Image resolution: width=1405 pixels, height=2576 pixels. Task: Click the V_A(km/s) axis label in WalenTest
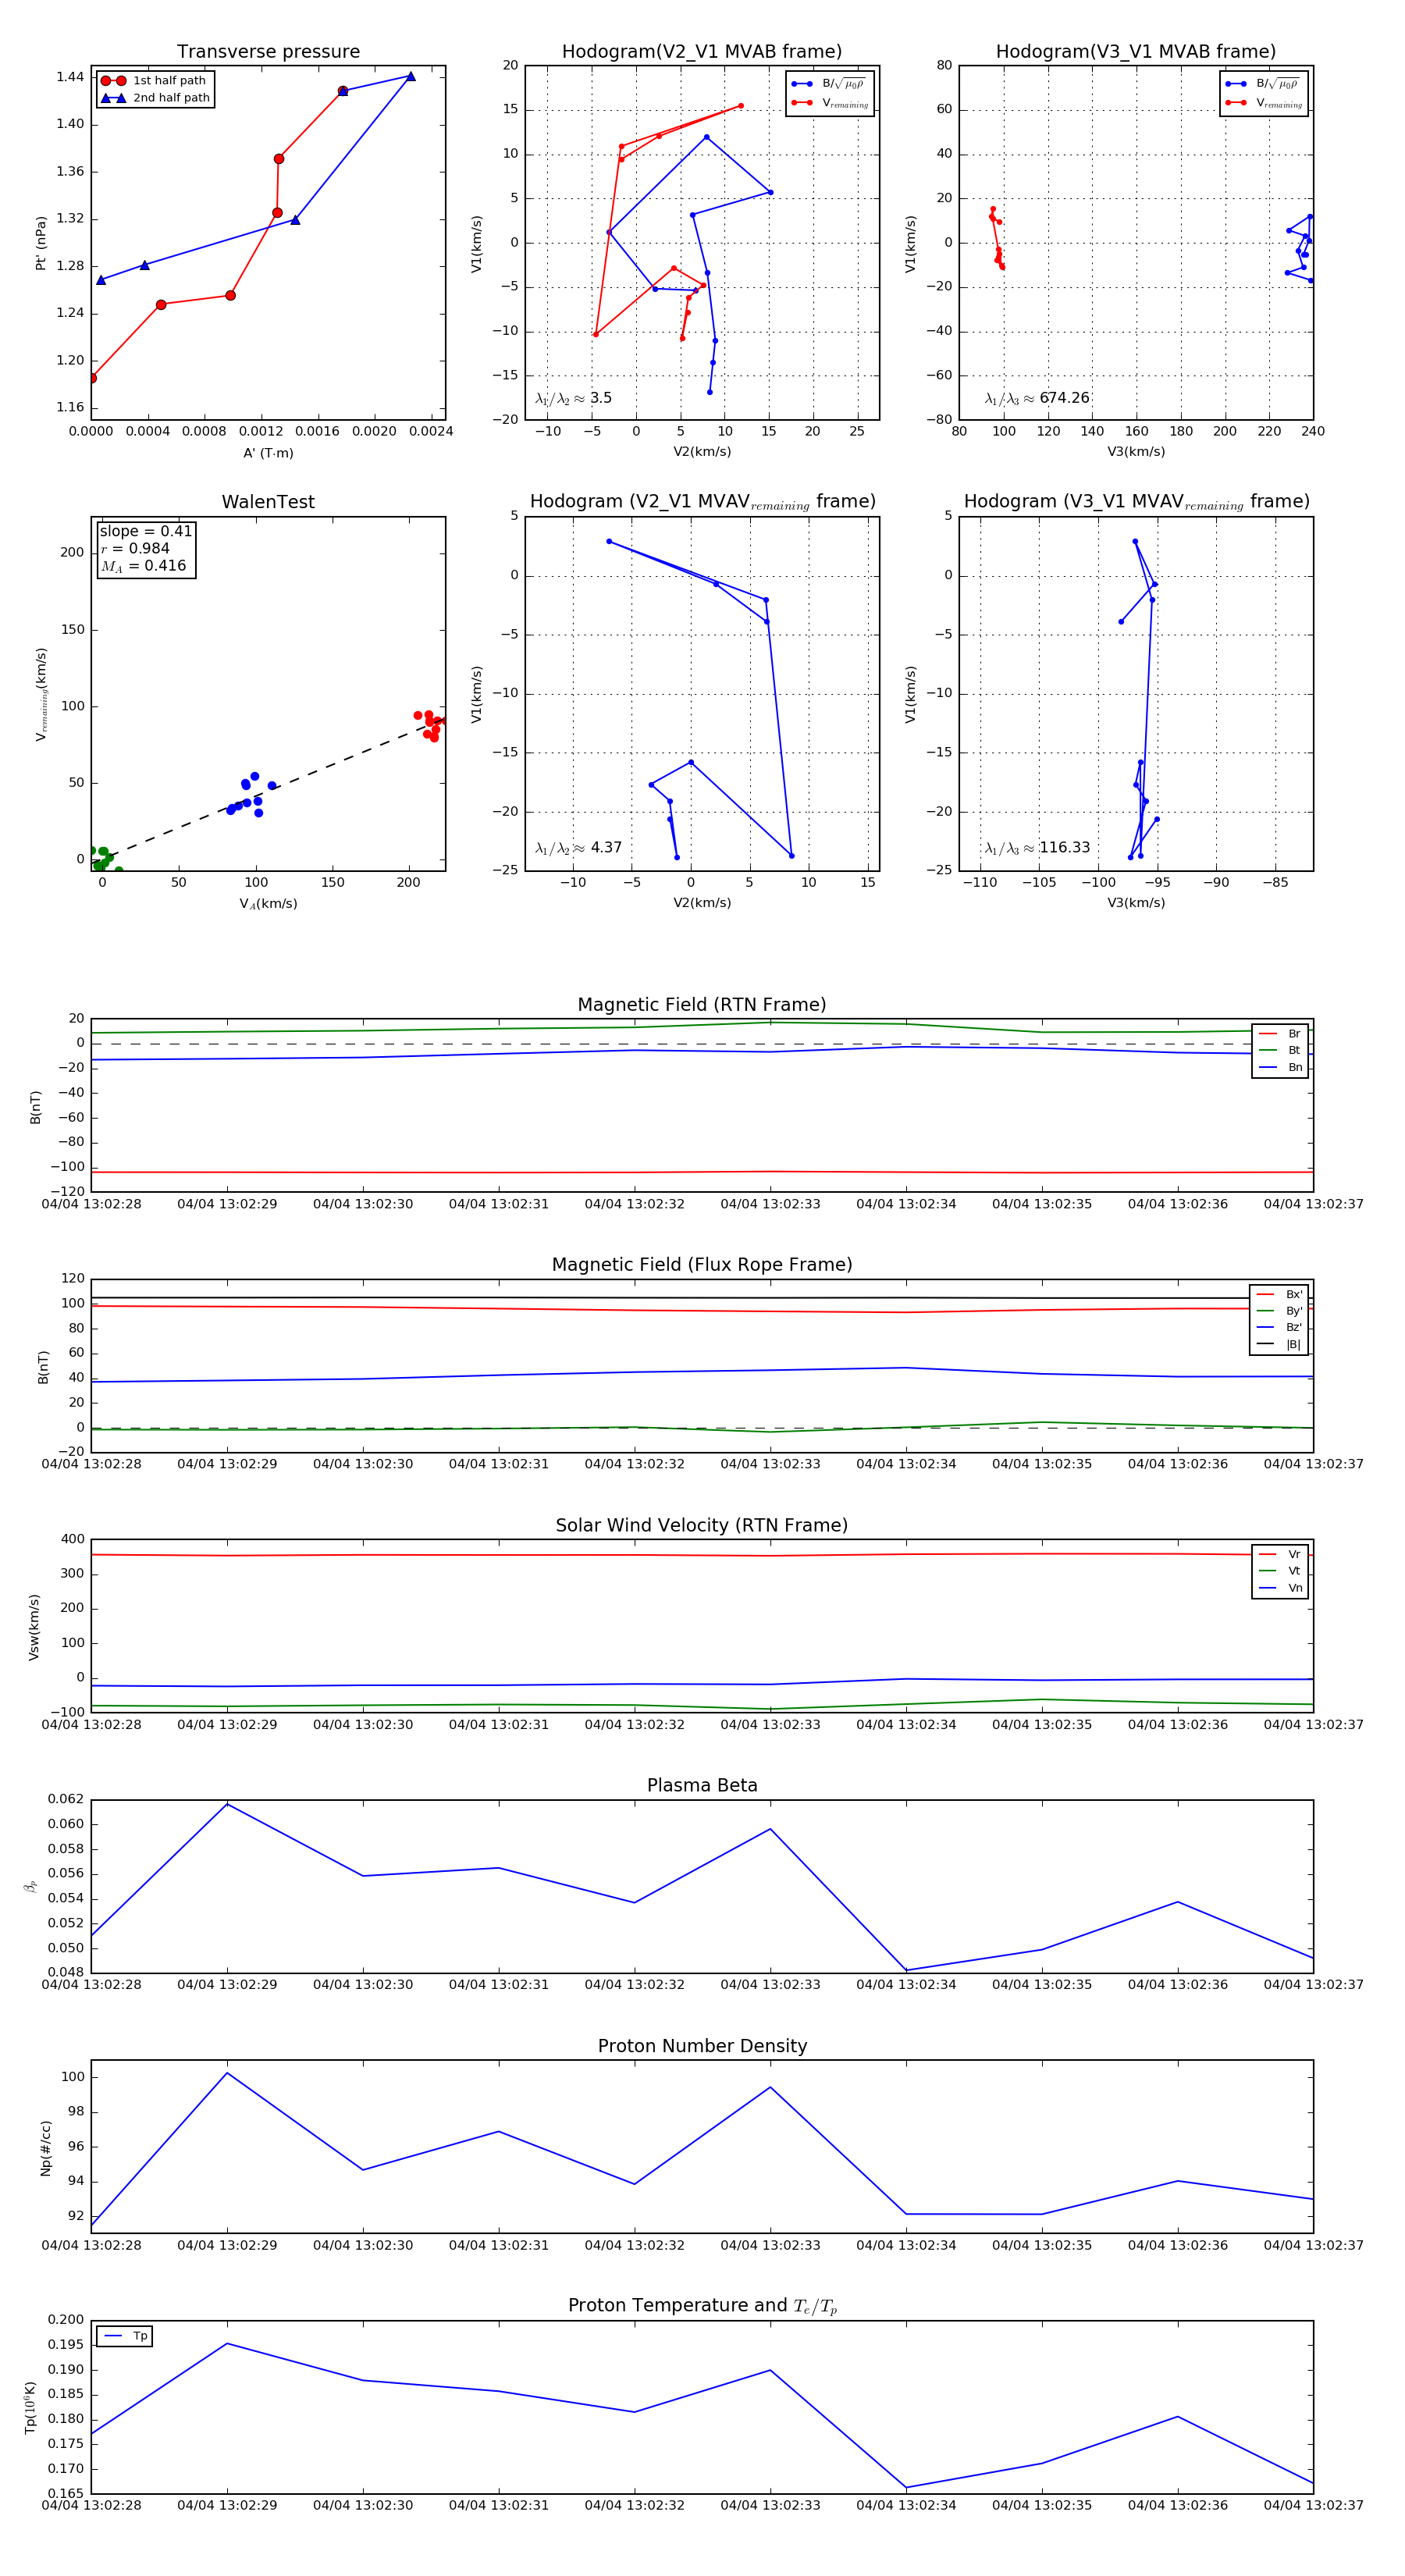[268, 904]
